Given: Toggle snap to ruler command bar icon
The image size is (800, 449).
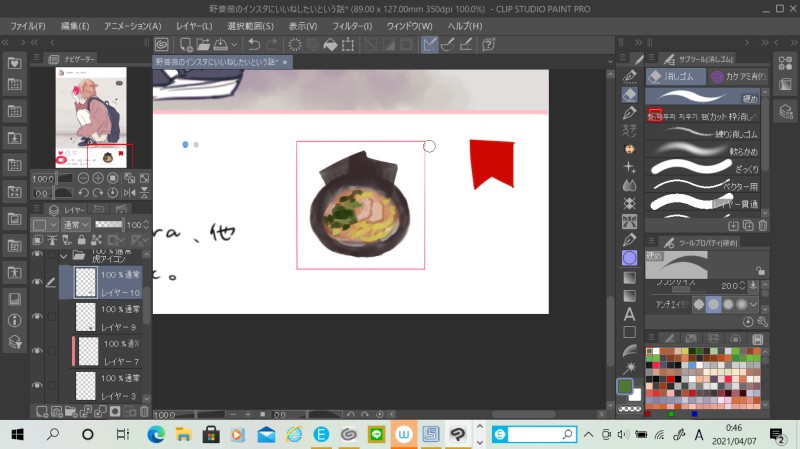Looking at the screenshot, I should pos(430,45).
